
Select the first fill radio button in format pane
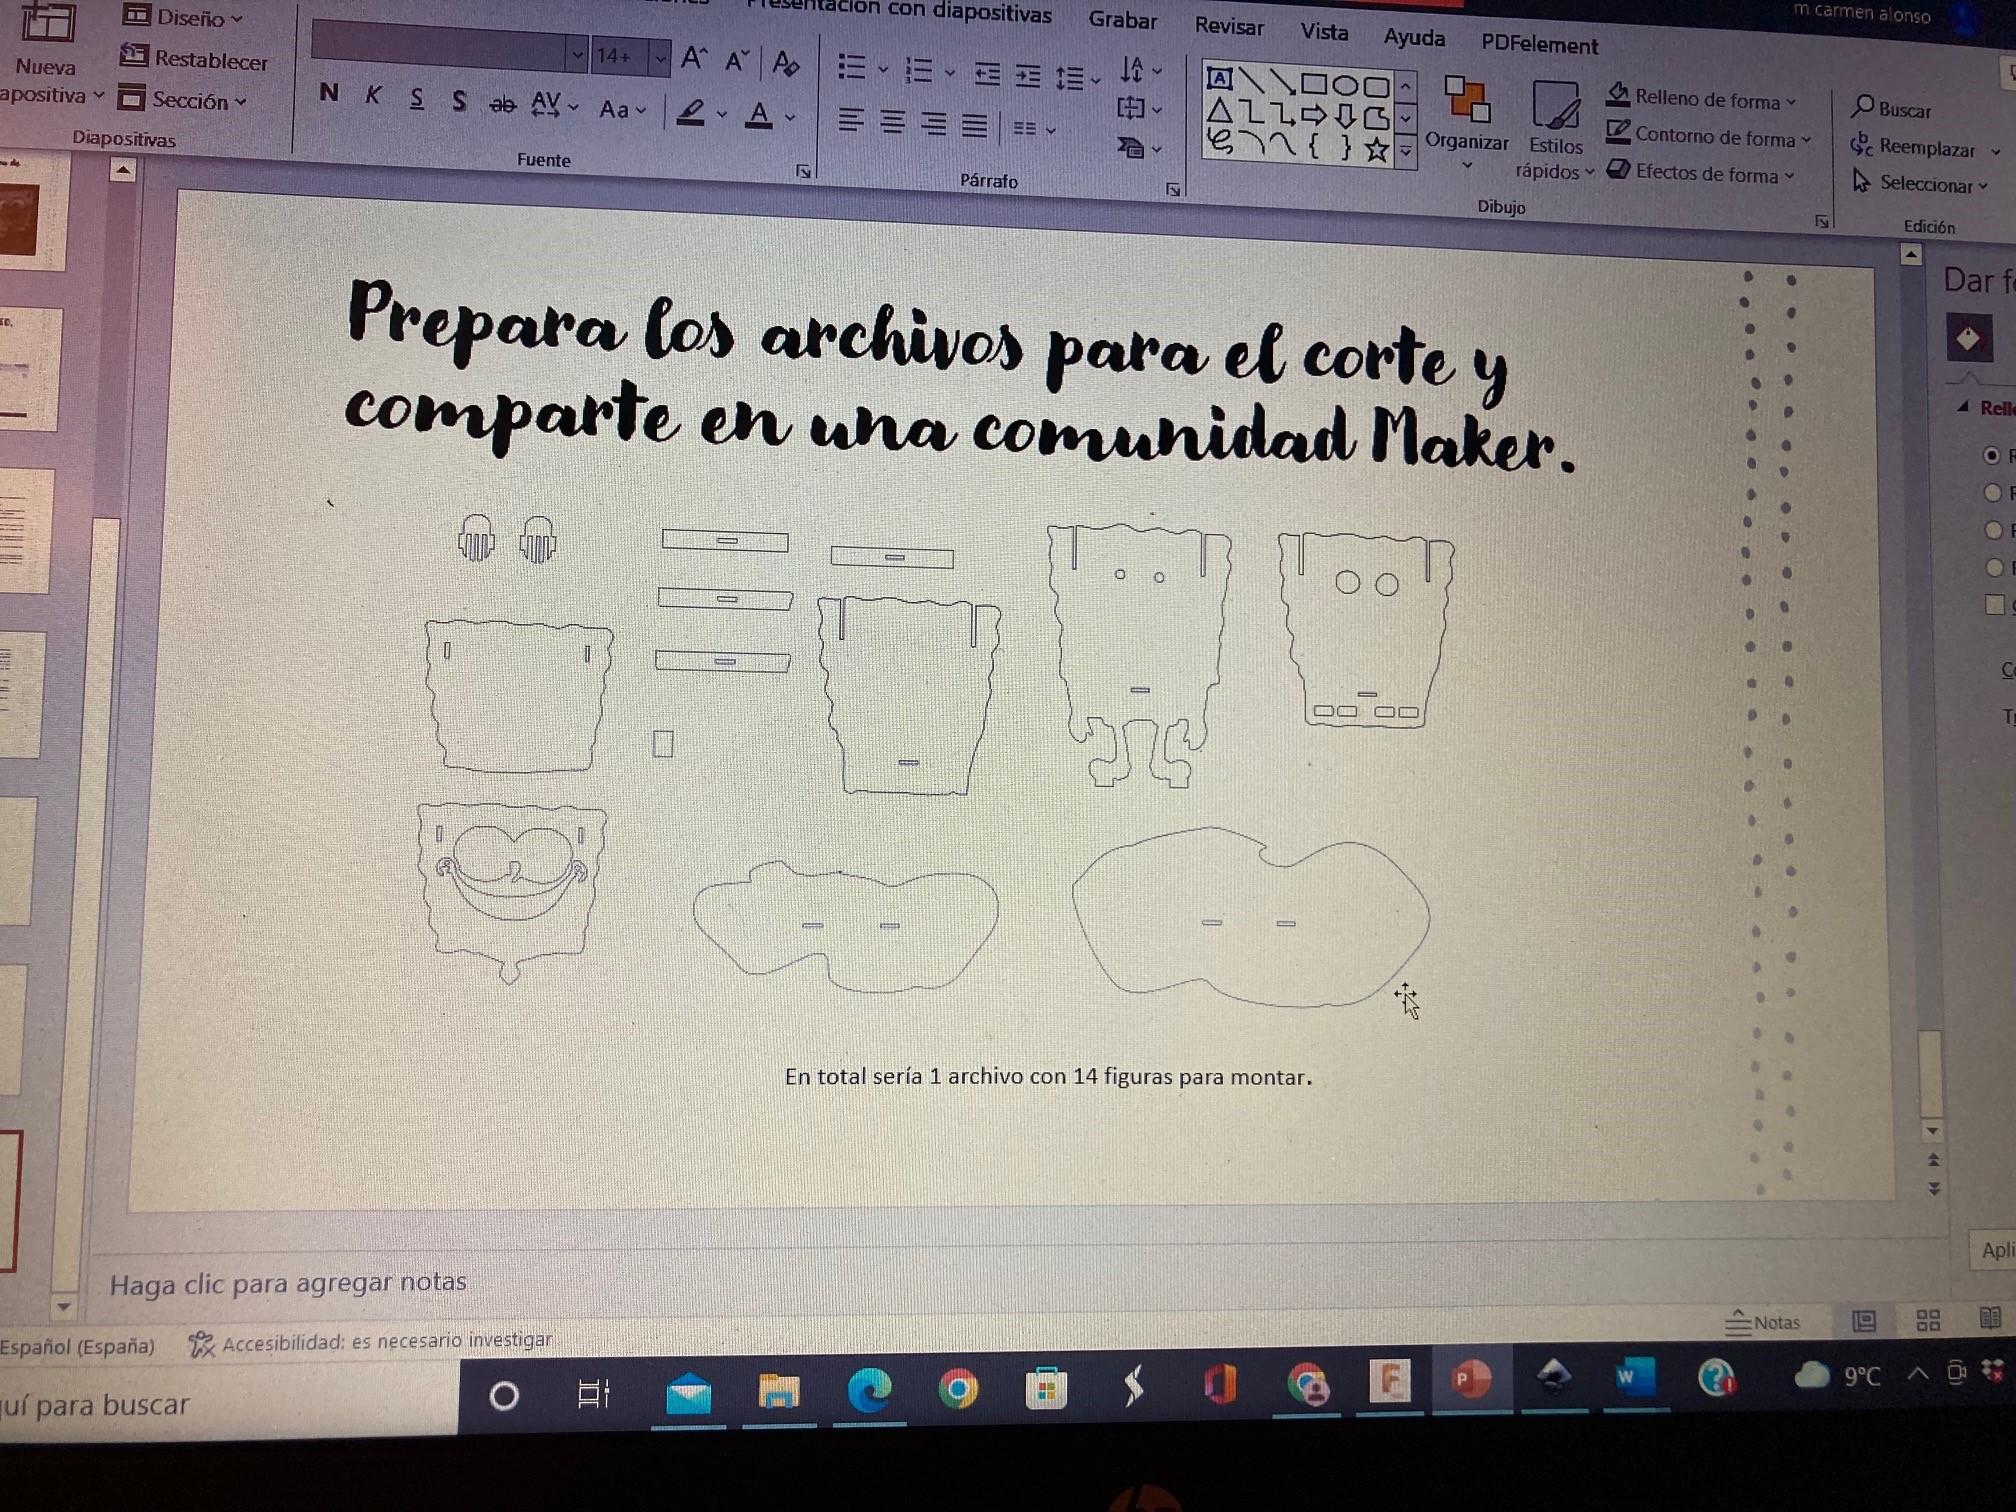[1992, 455]
